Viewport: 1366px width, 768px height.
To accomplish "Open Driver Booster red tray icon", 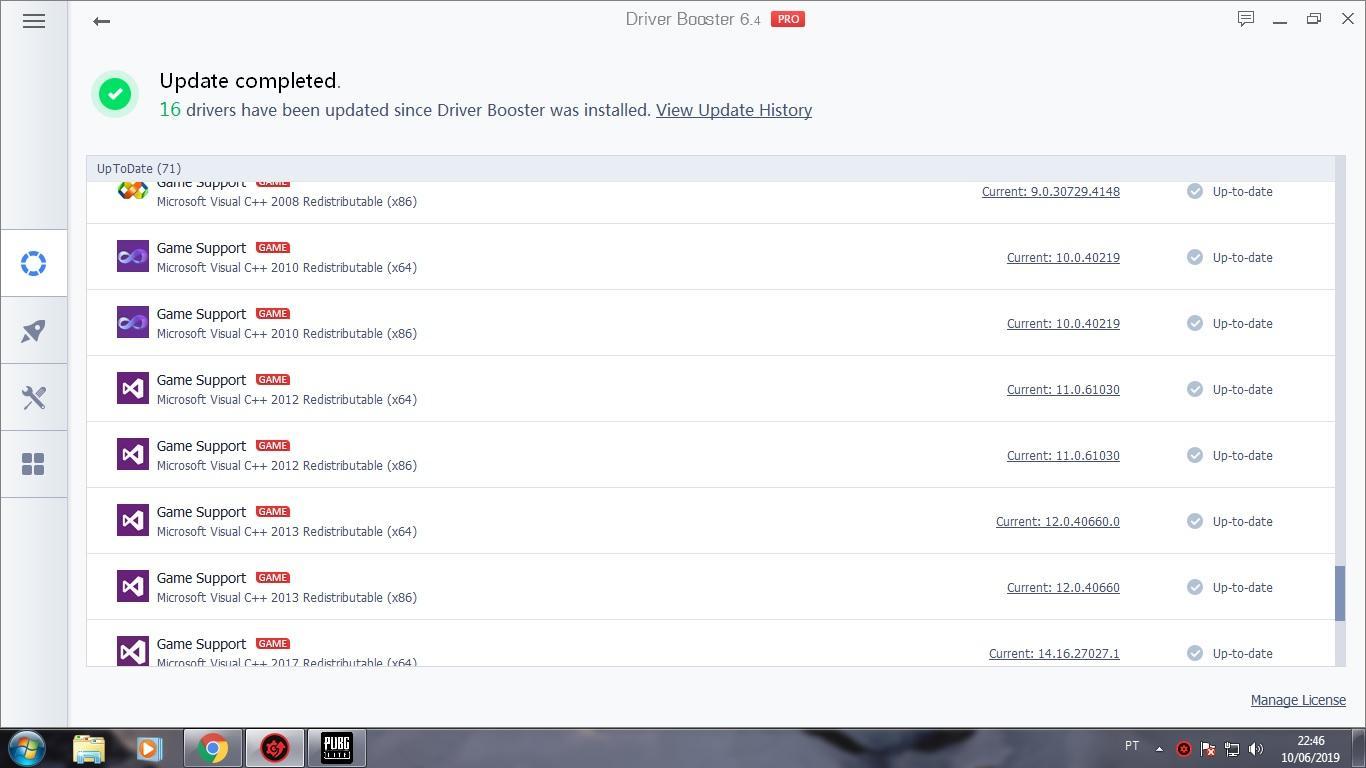I will [x=1184, y=749].
